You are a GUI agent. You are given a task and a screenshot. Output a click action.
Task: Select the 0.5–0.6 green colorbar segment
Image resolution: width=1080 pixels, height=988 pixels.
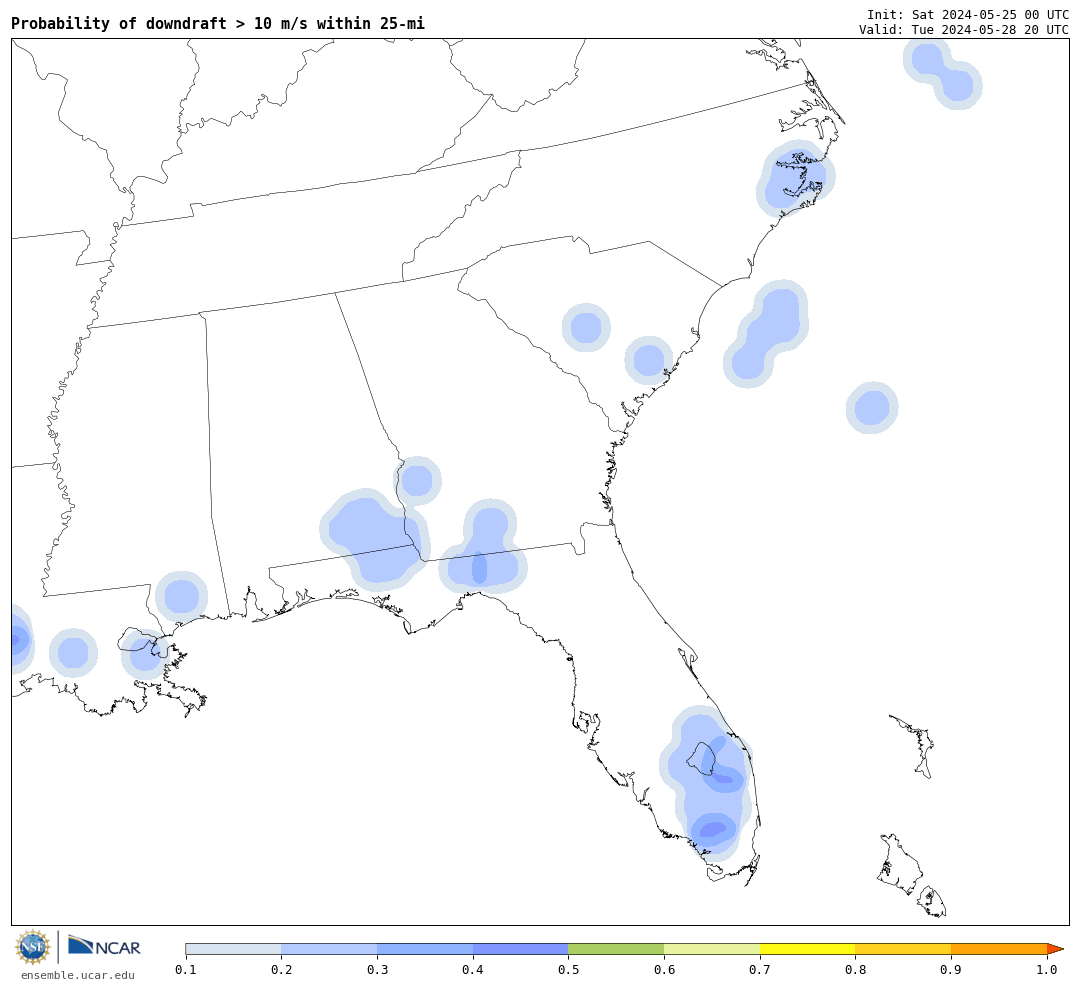point(616,949)
